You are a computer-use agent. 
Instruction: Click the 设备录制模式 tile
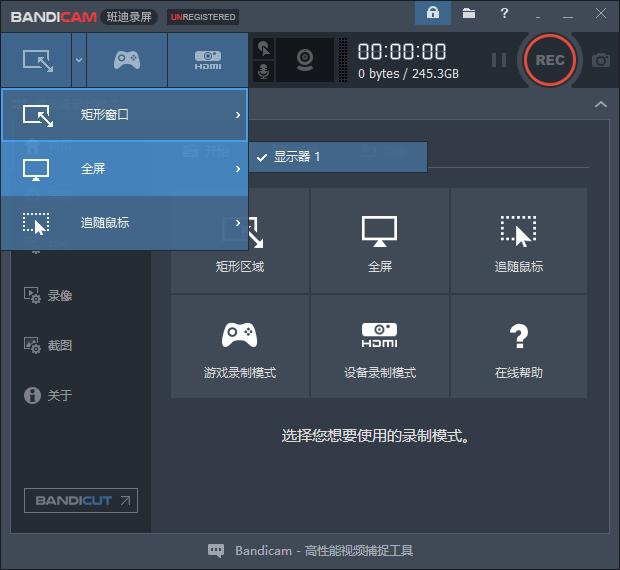tap(380, 346)
